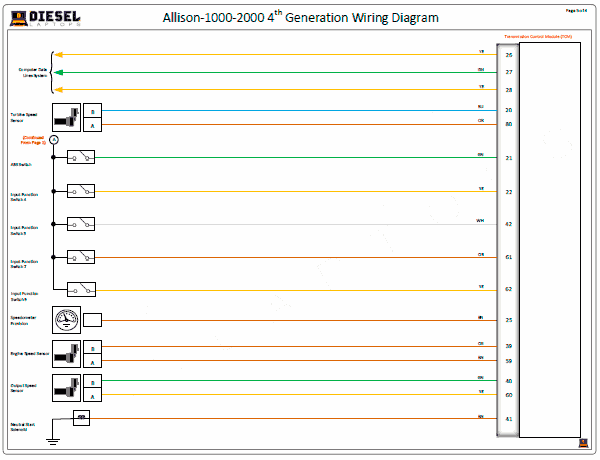Click the small laptop icon at bottom right
Screen dimensions: 600x460
(583, 443)
